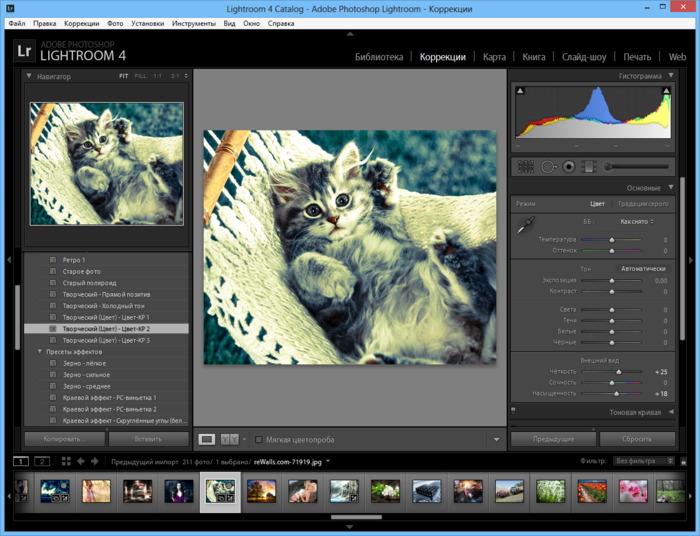Image resolution: width=700 pixels, height=536 pixels.
Task: Open the Коррекции menu in menu bar
Action: (x=81, y=22)
